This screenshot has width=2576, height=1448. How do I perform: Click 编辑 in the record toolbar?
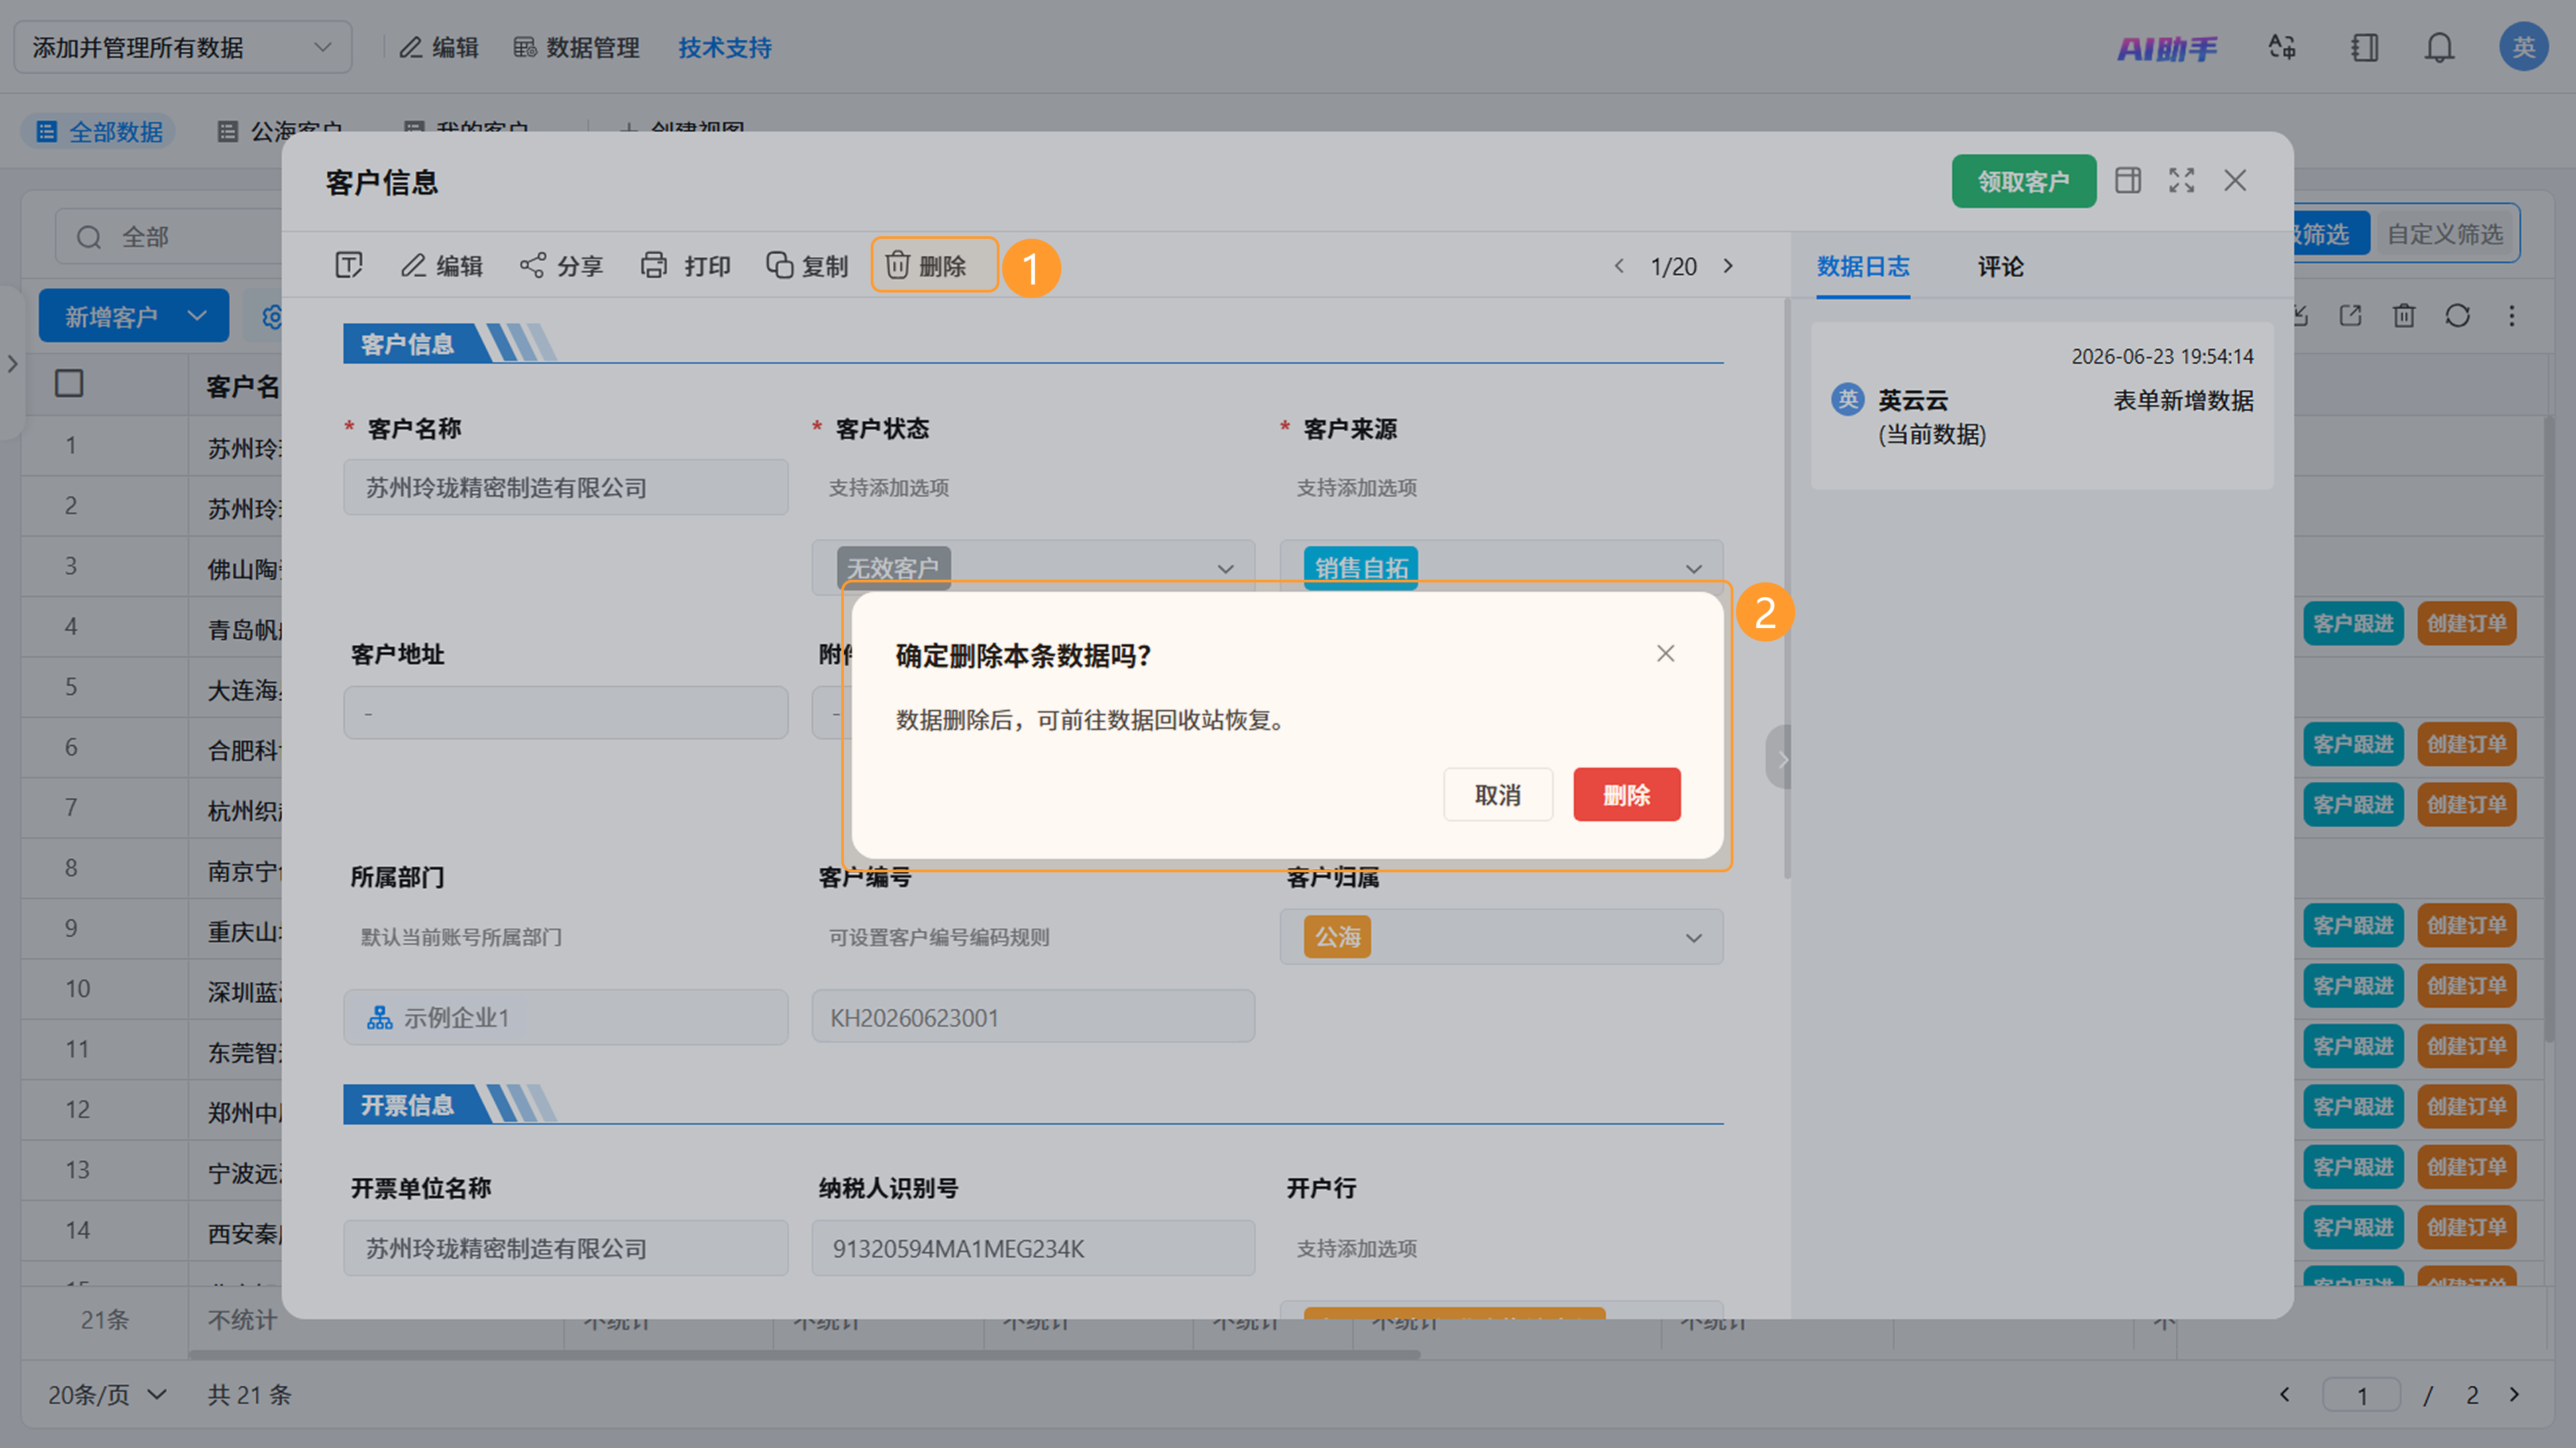442,265
